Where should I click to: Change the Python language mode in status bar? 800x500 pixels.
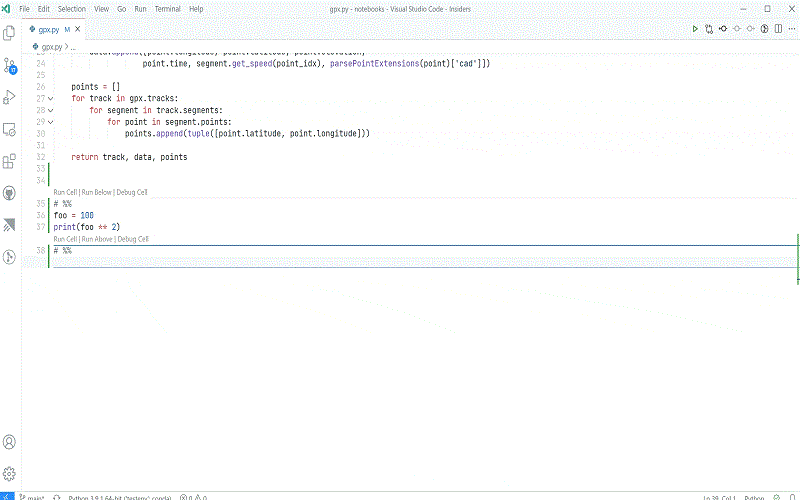click(x=754, y=497)
